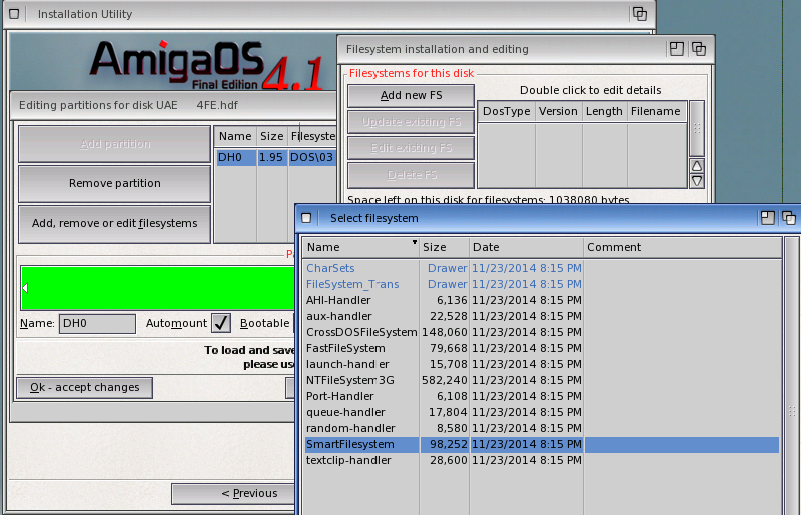Toggle the Automount checkbox
801x515 pixels.
(x=221, y=323)
